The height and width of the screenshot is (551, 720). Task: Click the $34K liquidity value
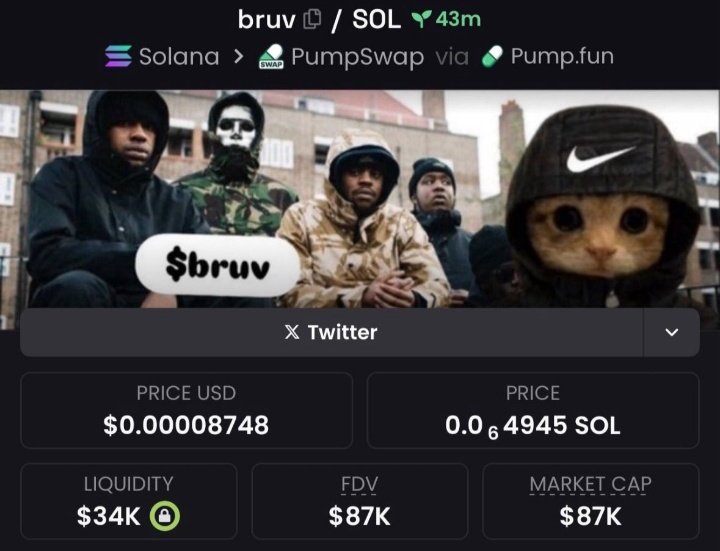108,516
